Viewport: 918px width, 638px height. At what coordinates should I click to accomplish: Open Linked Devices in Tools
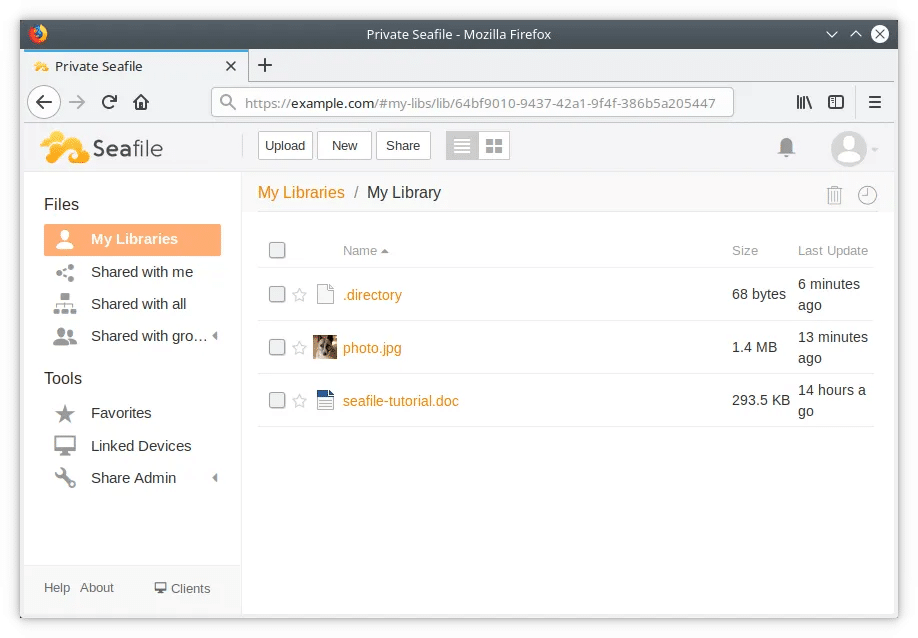(x=140, y=446)
